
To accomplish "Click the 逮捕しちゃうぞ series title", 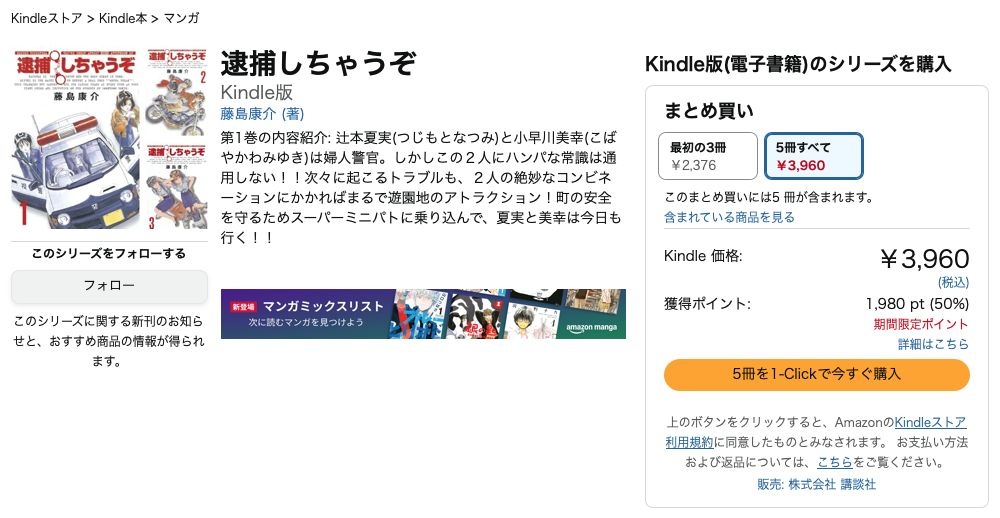I will (x=317, y=63).
